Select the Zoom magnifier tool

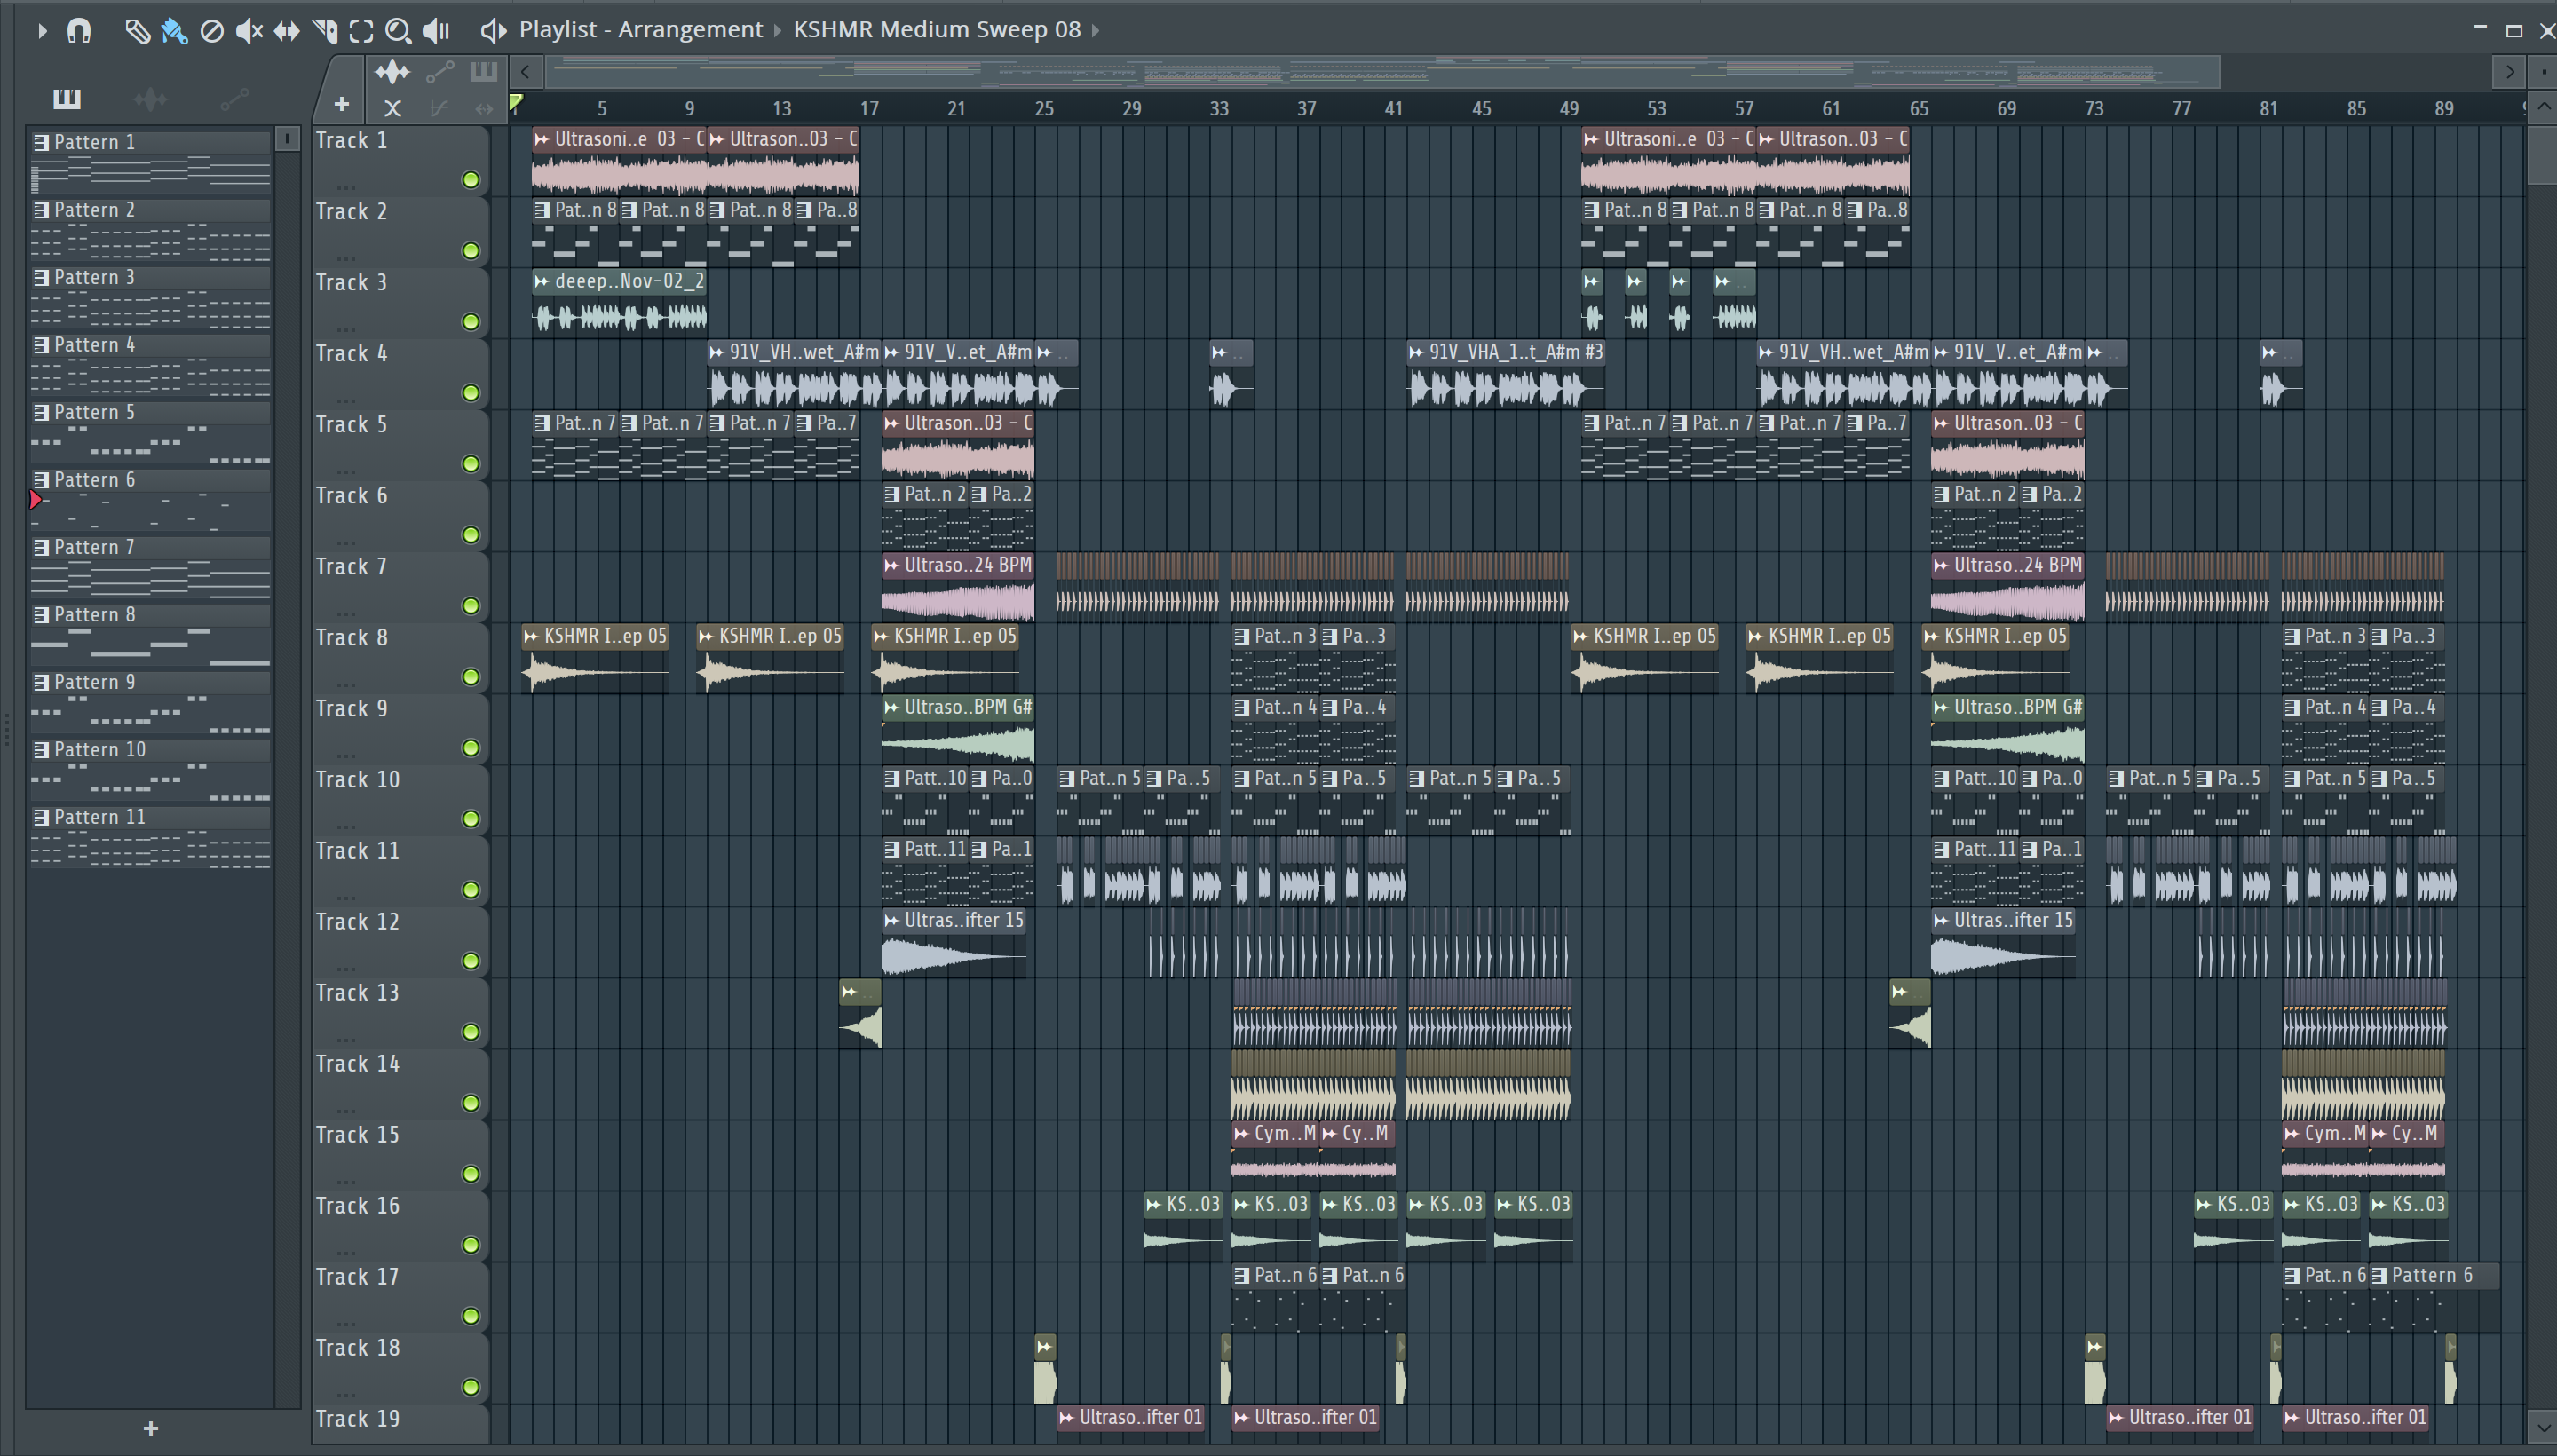[398, 31]
